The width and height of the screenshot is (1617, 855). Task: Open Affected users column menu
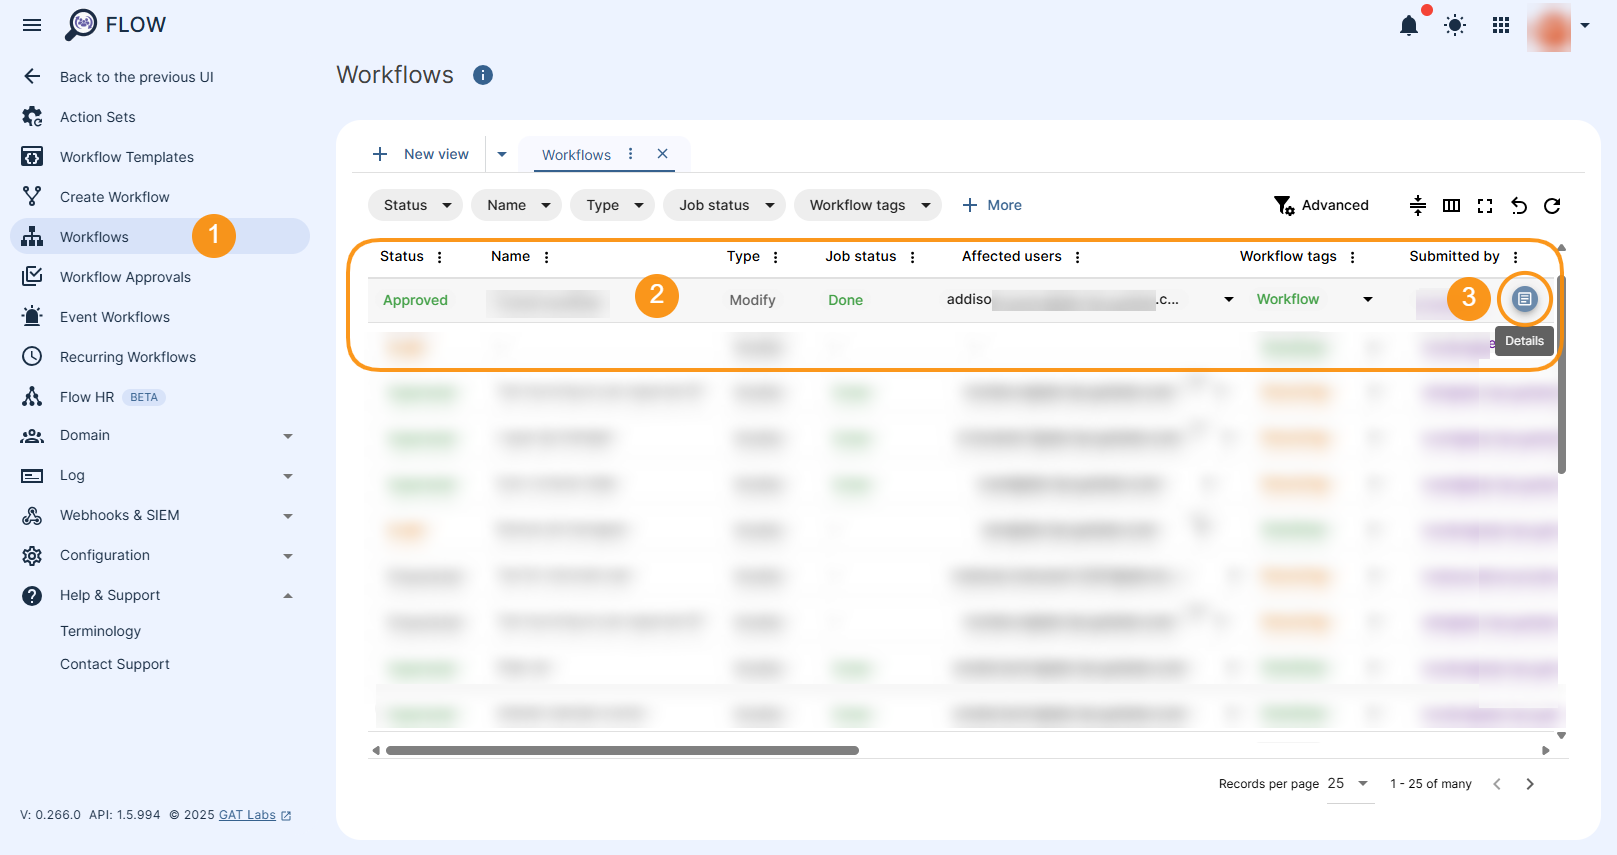[x=1077, y=257]
